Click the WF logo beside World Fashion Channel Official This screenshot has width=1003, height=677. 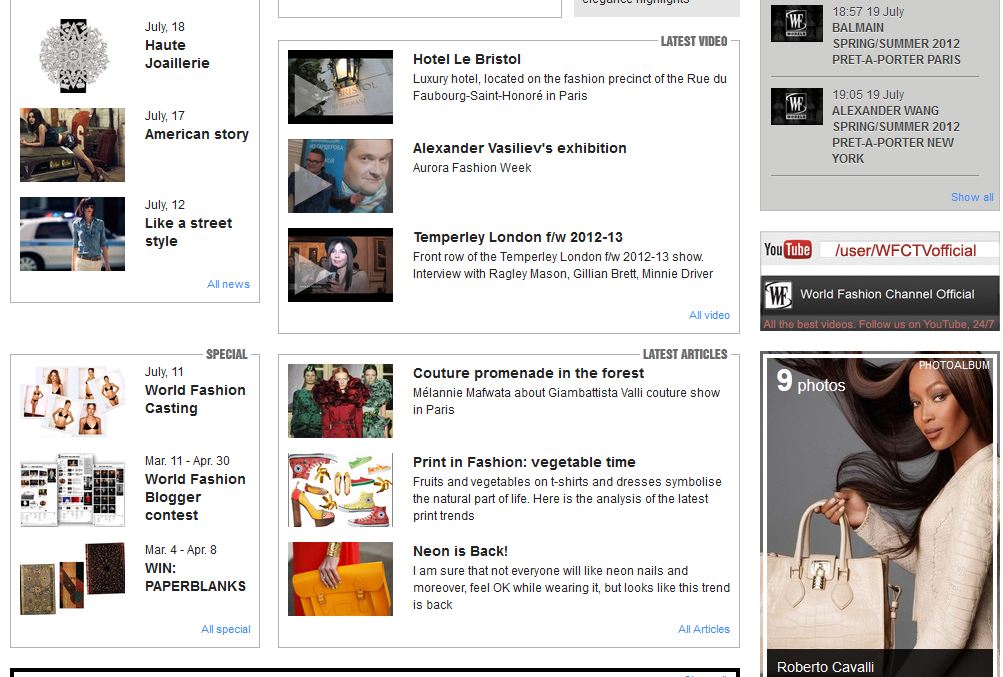pyautogui.click(x=778, y=295)
